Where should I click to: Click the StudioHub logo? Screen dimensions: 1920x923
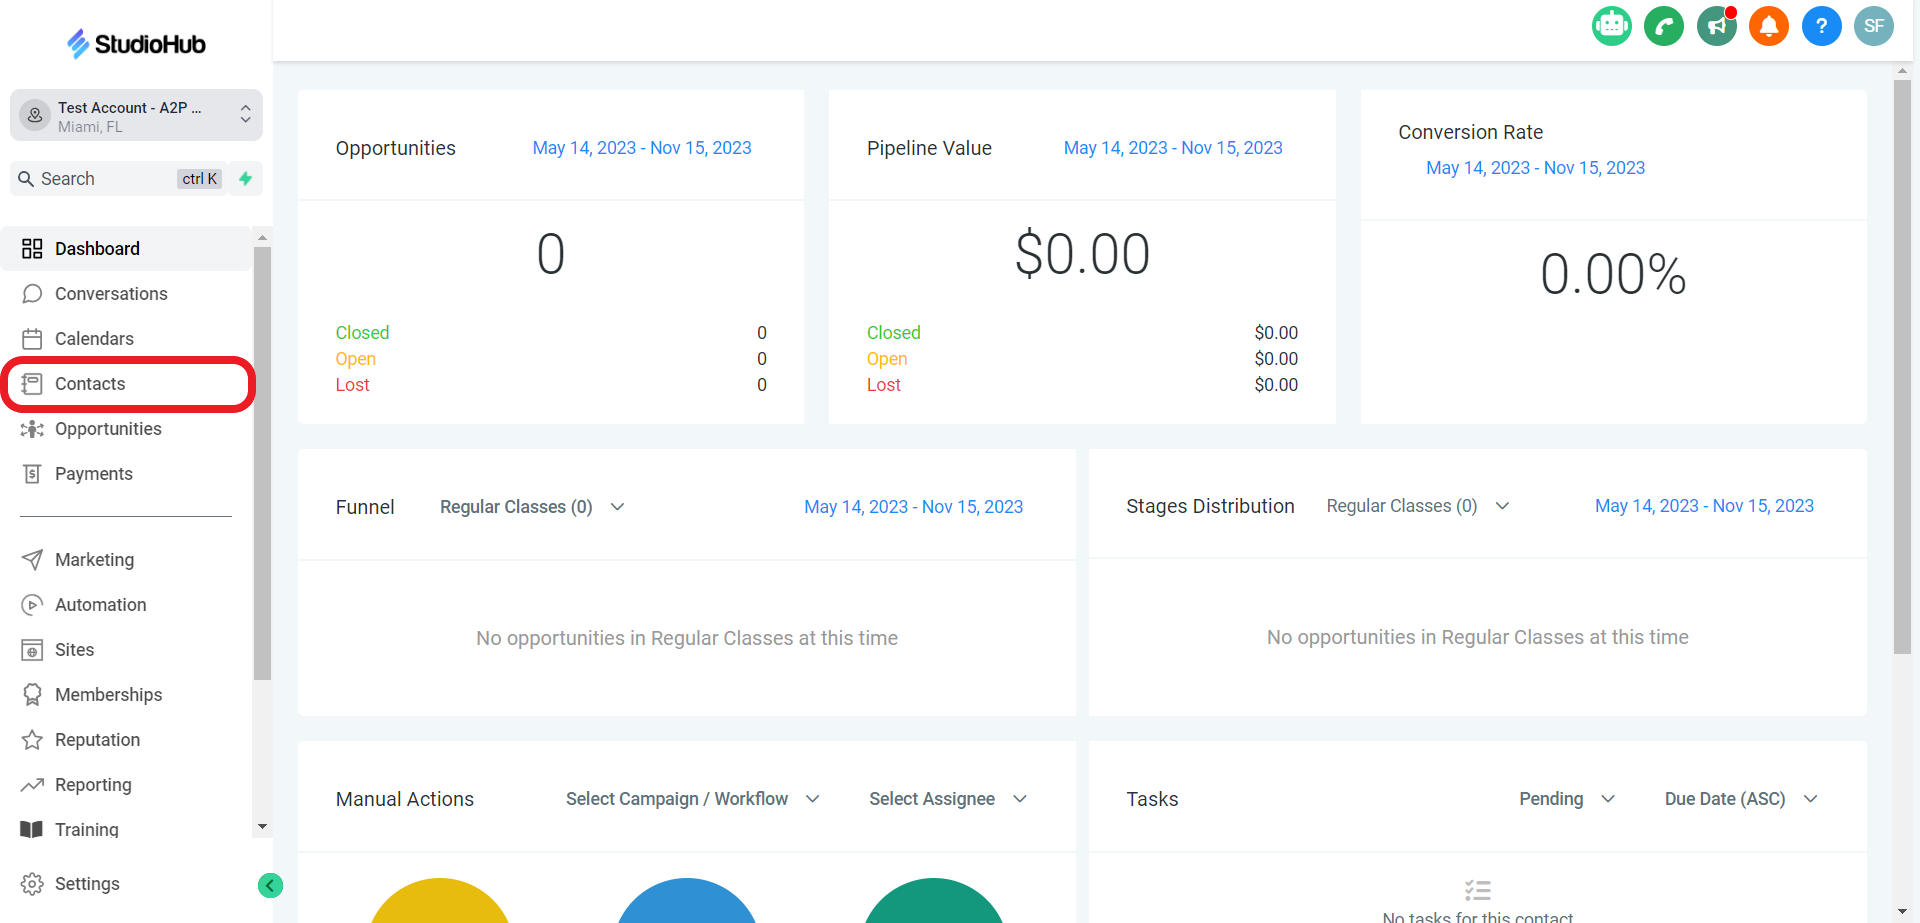(136, 44)
